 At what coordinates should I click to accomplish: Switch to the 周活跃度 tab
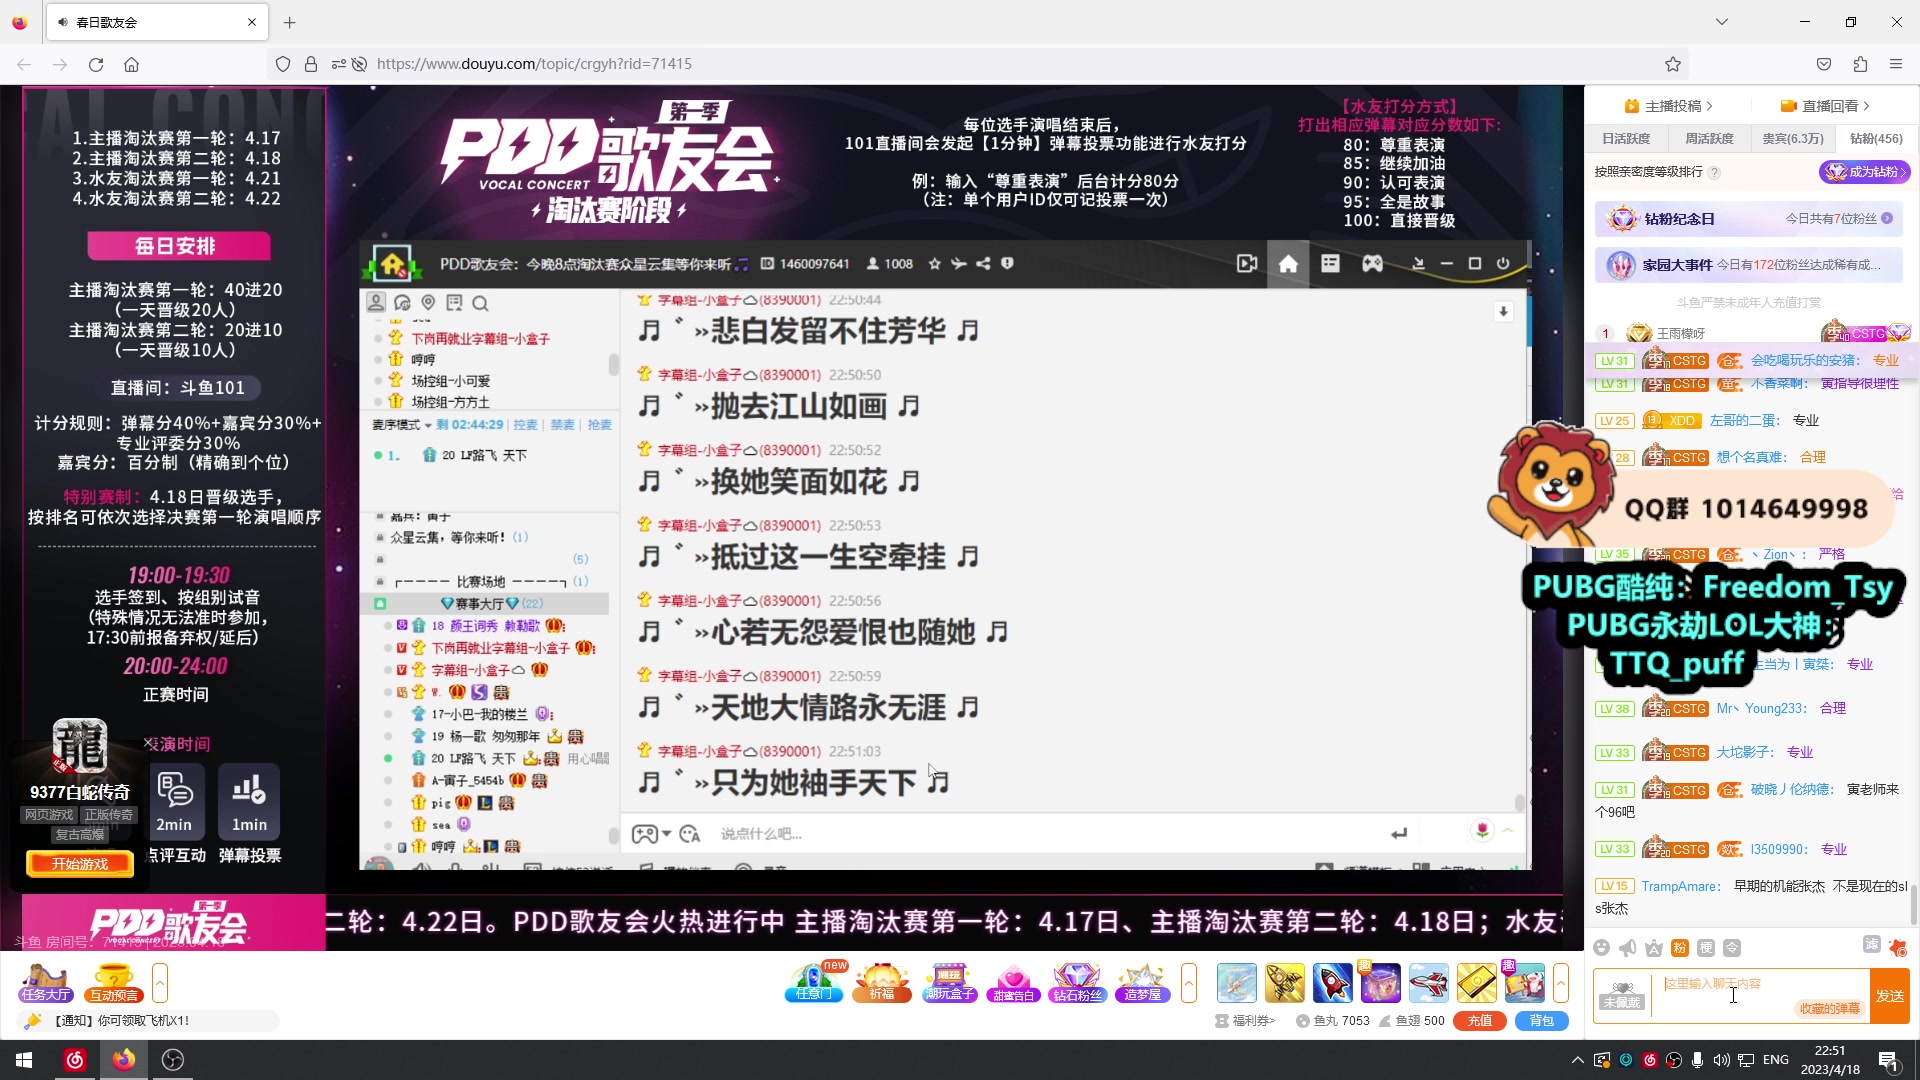pos(1710,139)
